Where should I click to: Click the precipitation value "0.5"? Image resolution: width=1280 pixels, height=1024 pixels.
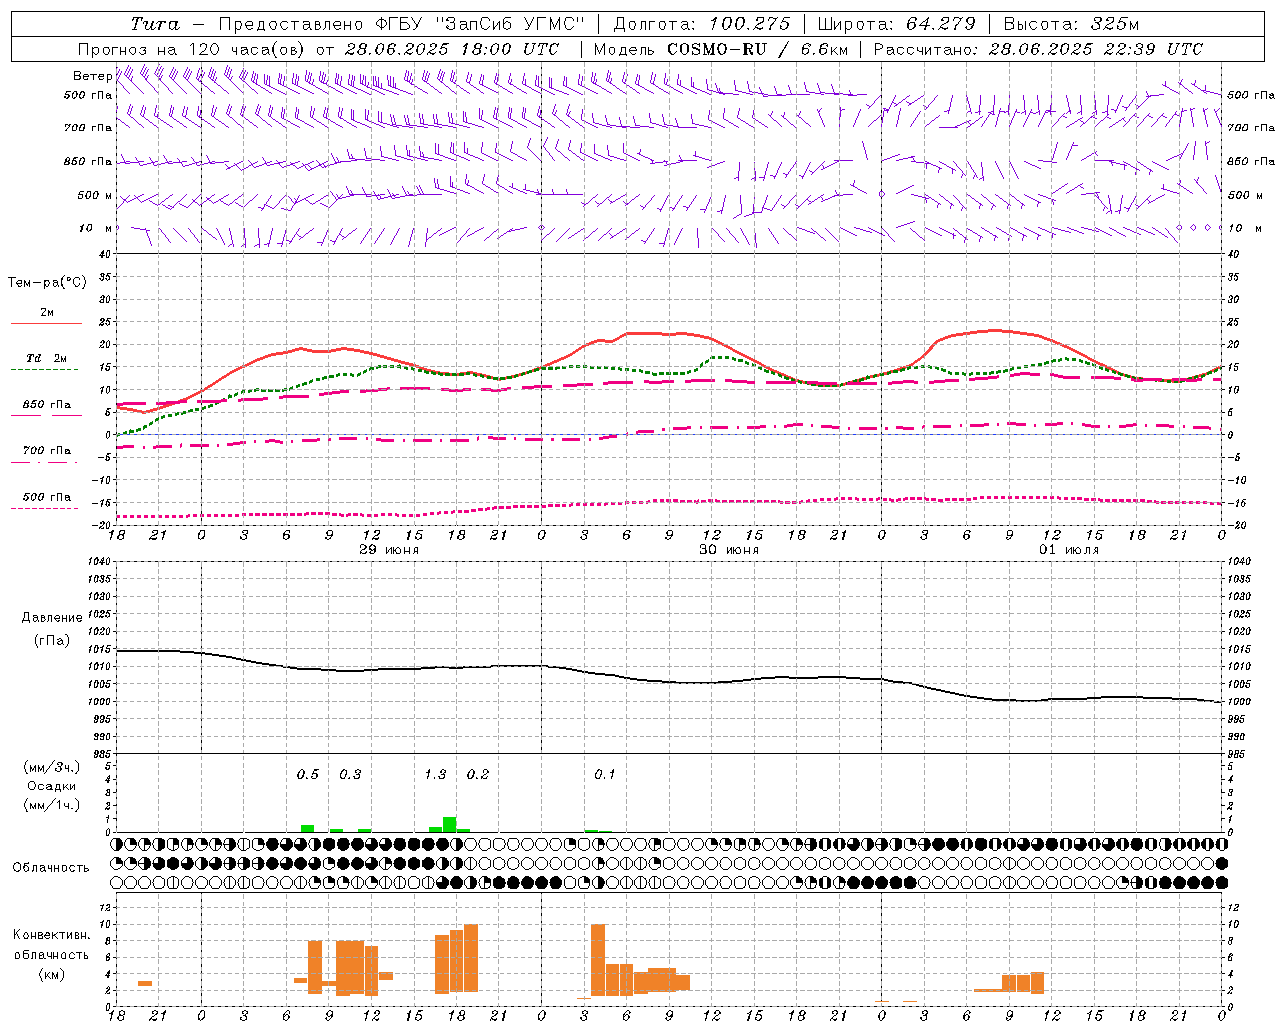point(308,775)
